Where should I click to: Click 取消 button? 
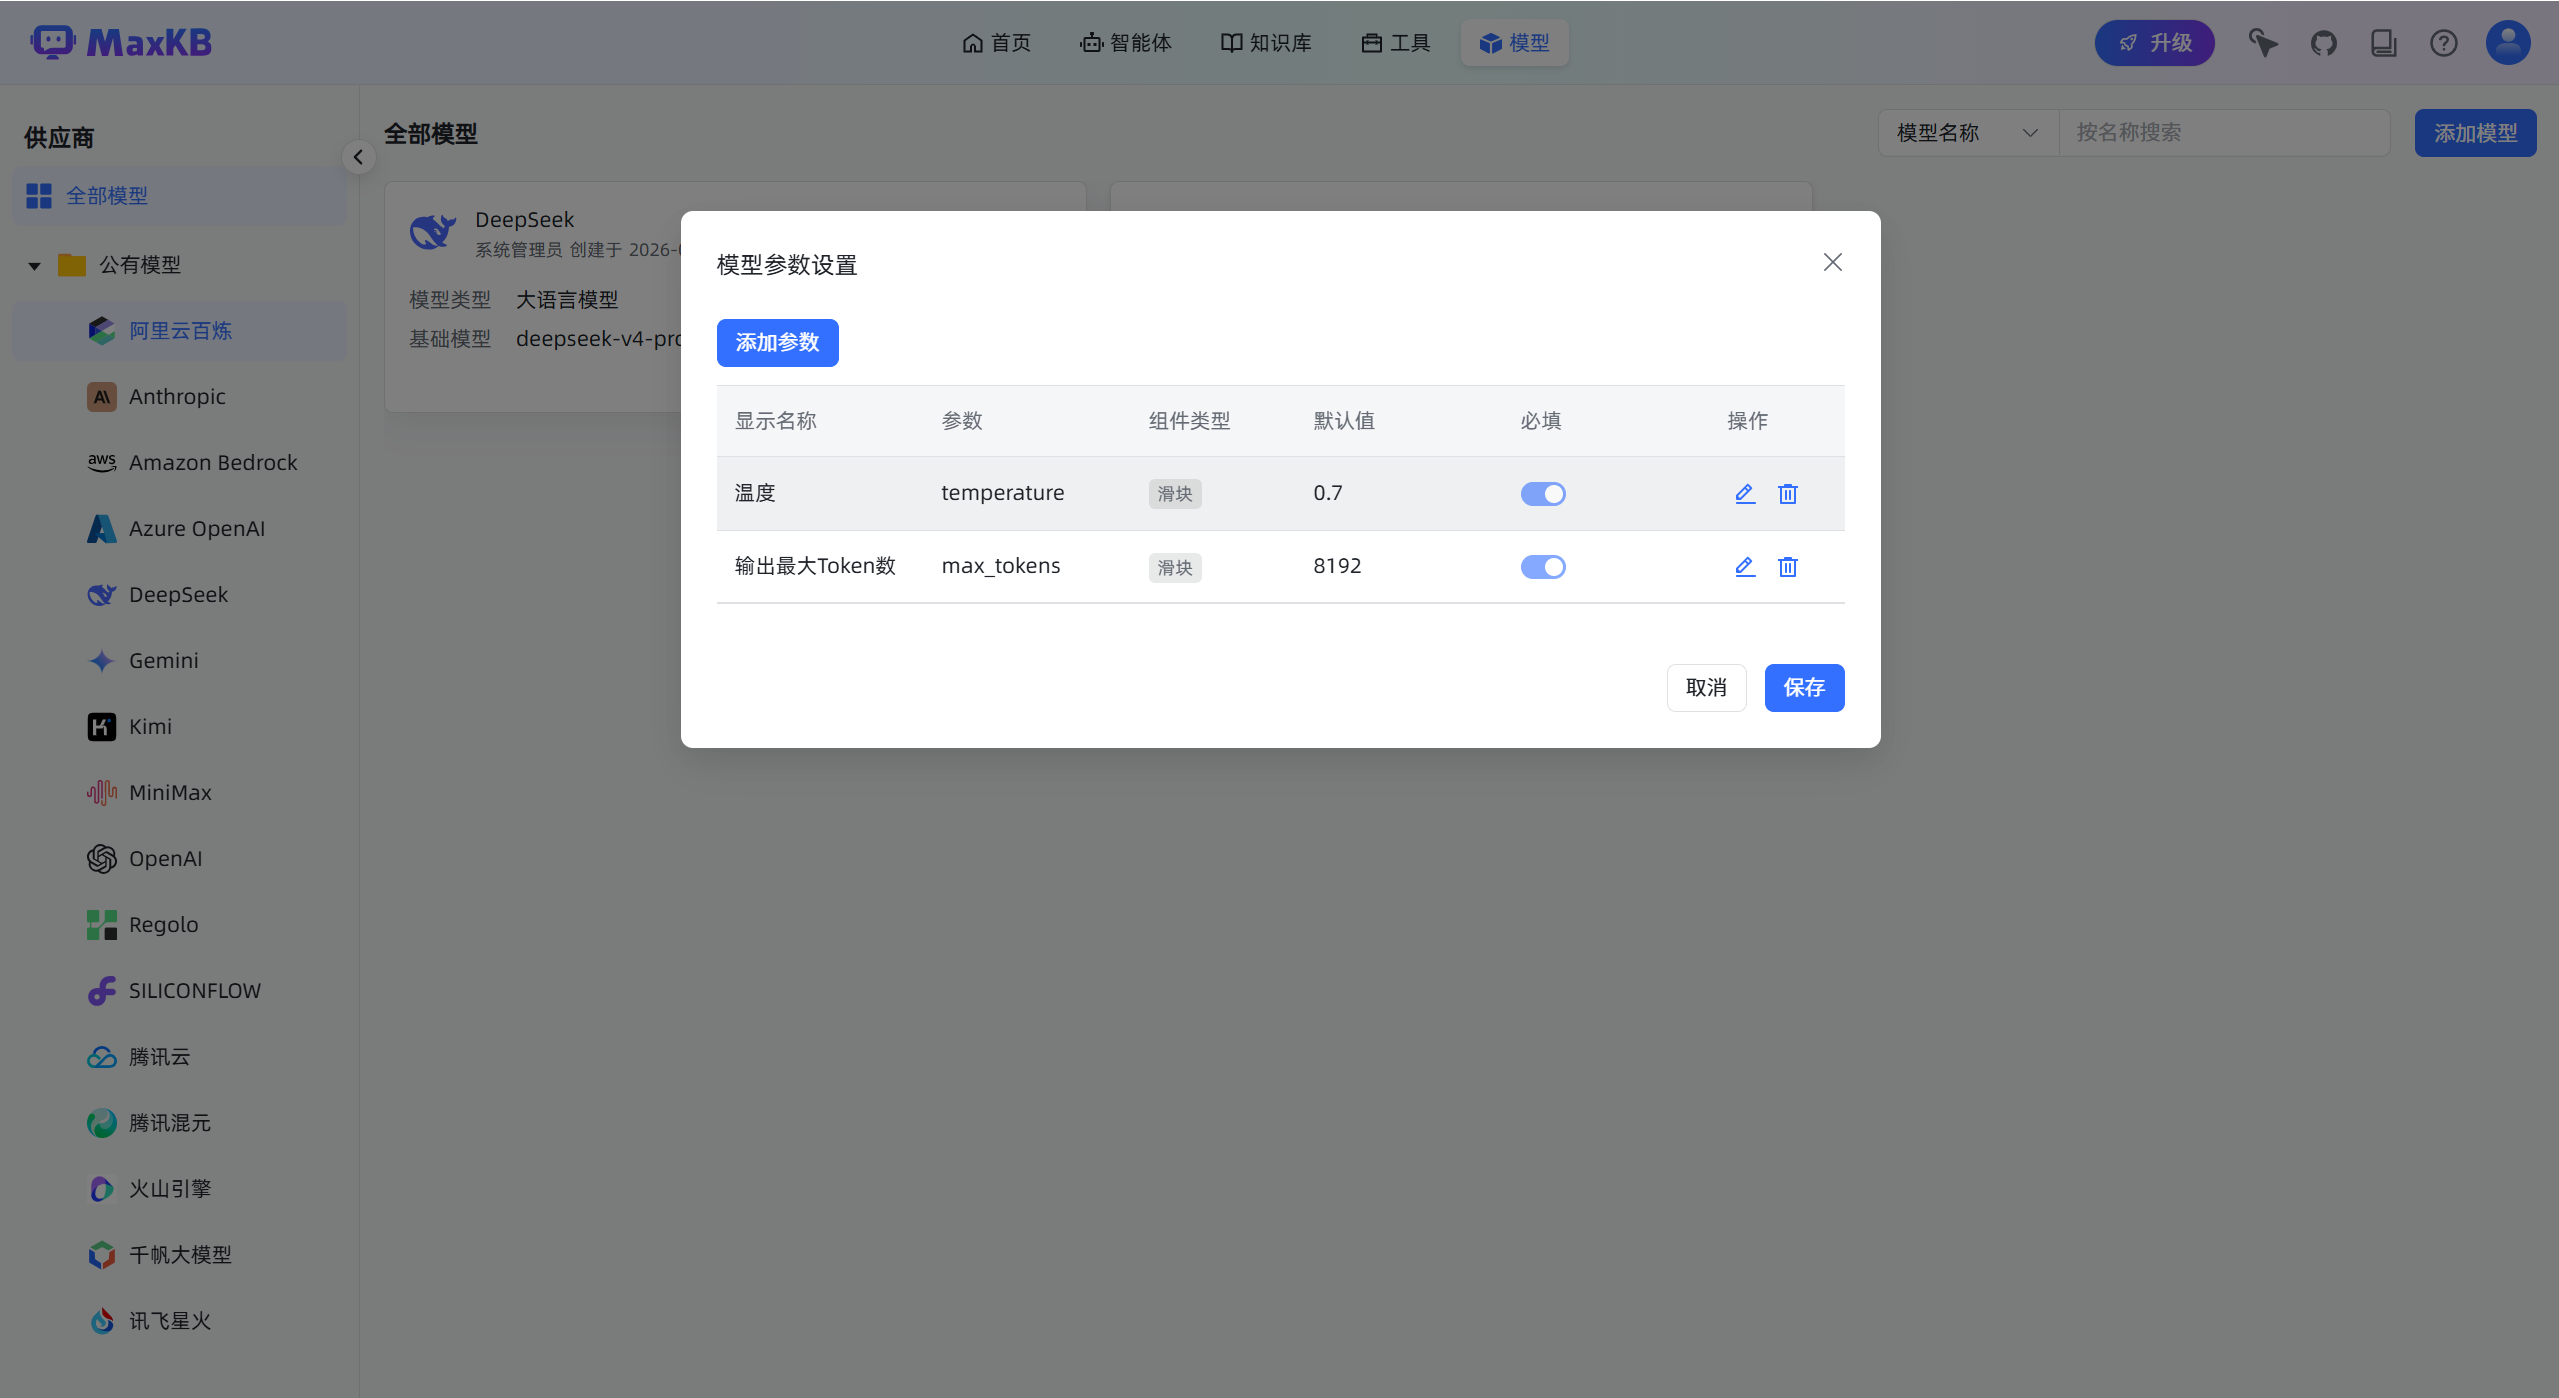[x=1706, y=688]
